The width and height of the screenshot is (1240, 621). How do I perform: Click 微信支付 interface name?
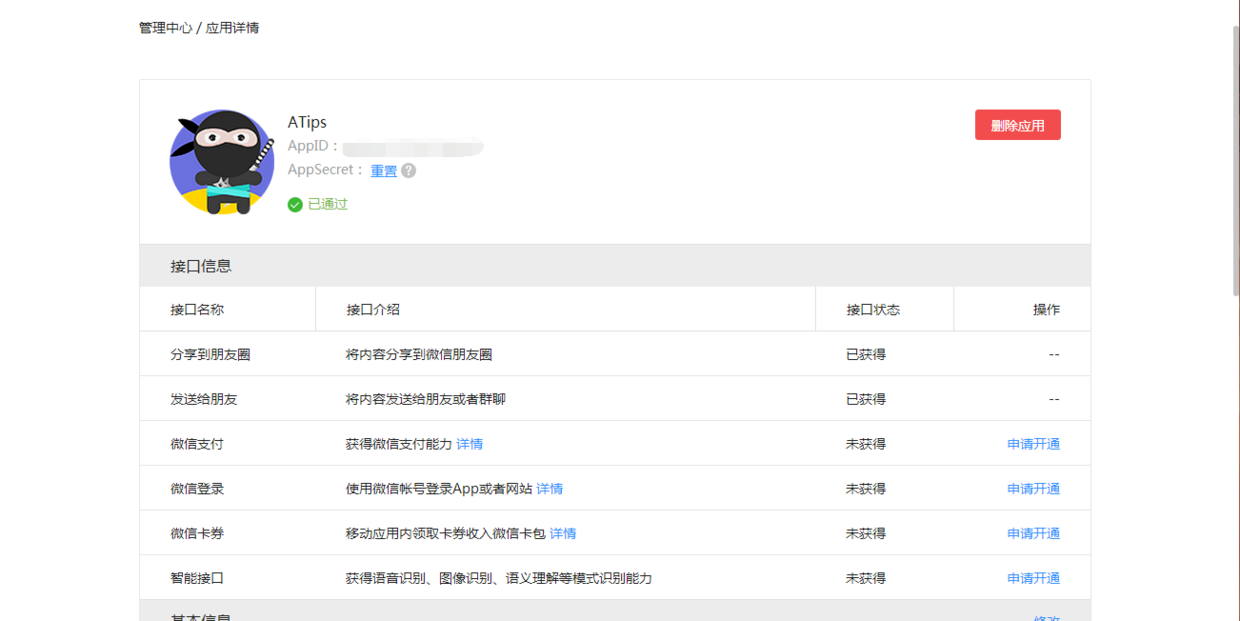(x=197, y=444)
